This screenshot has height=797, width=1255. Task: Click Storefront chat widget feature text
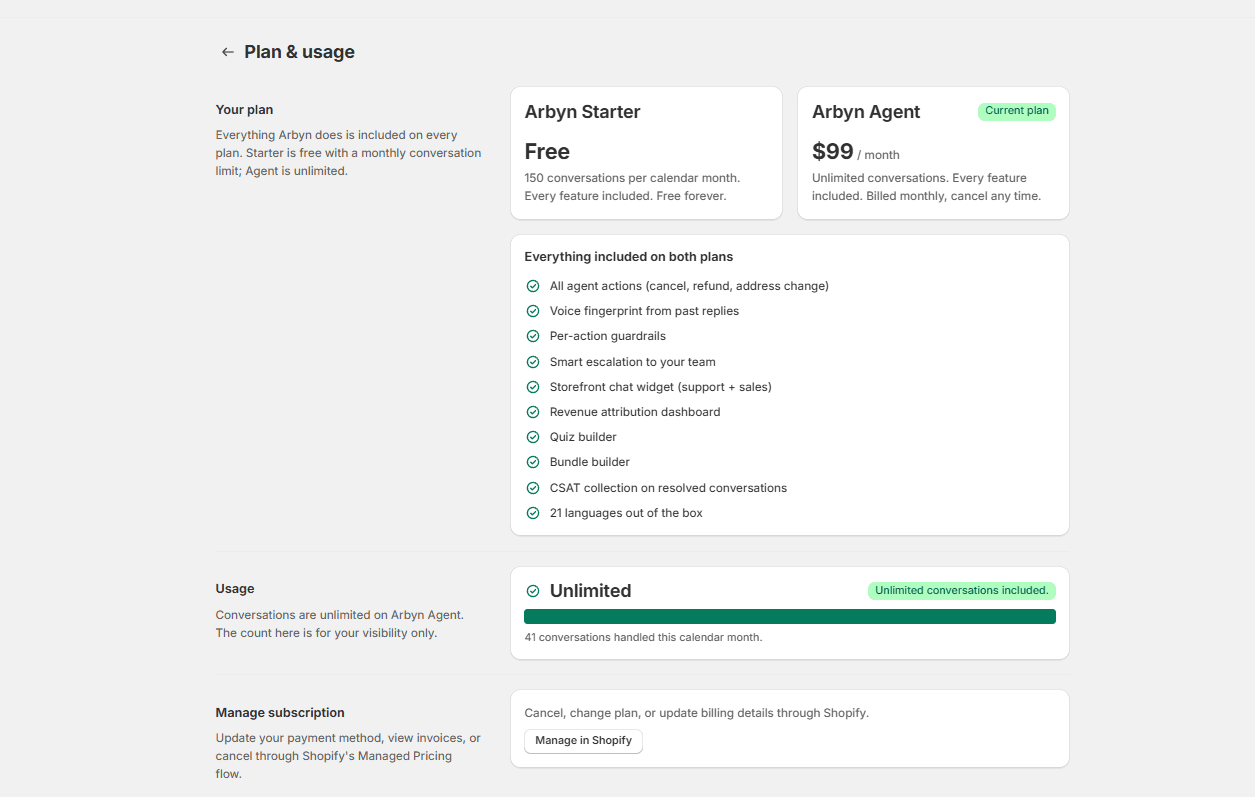[660, 387]
